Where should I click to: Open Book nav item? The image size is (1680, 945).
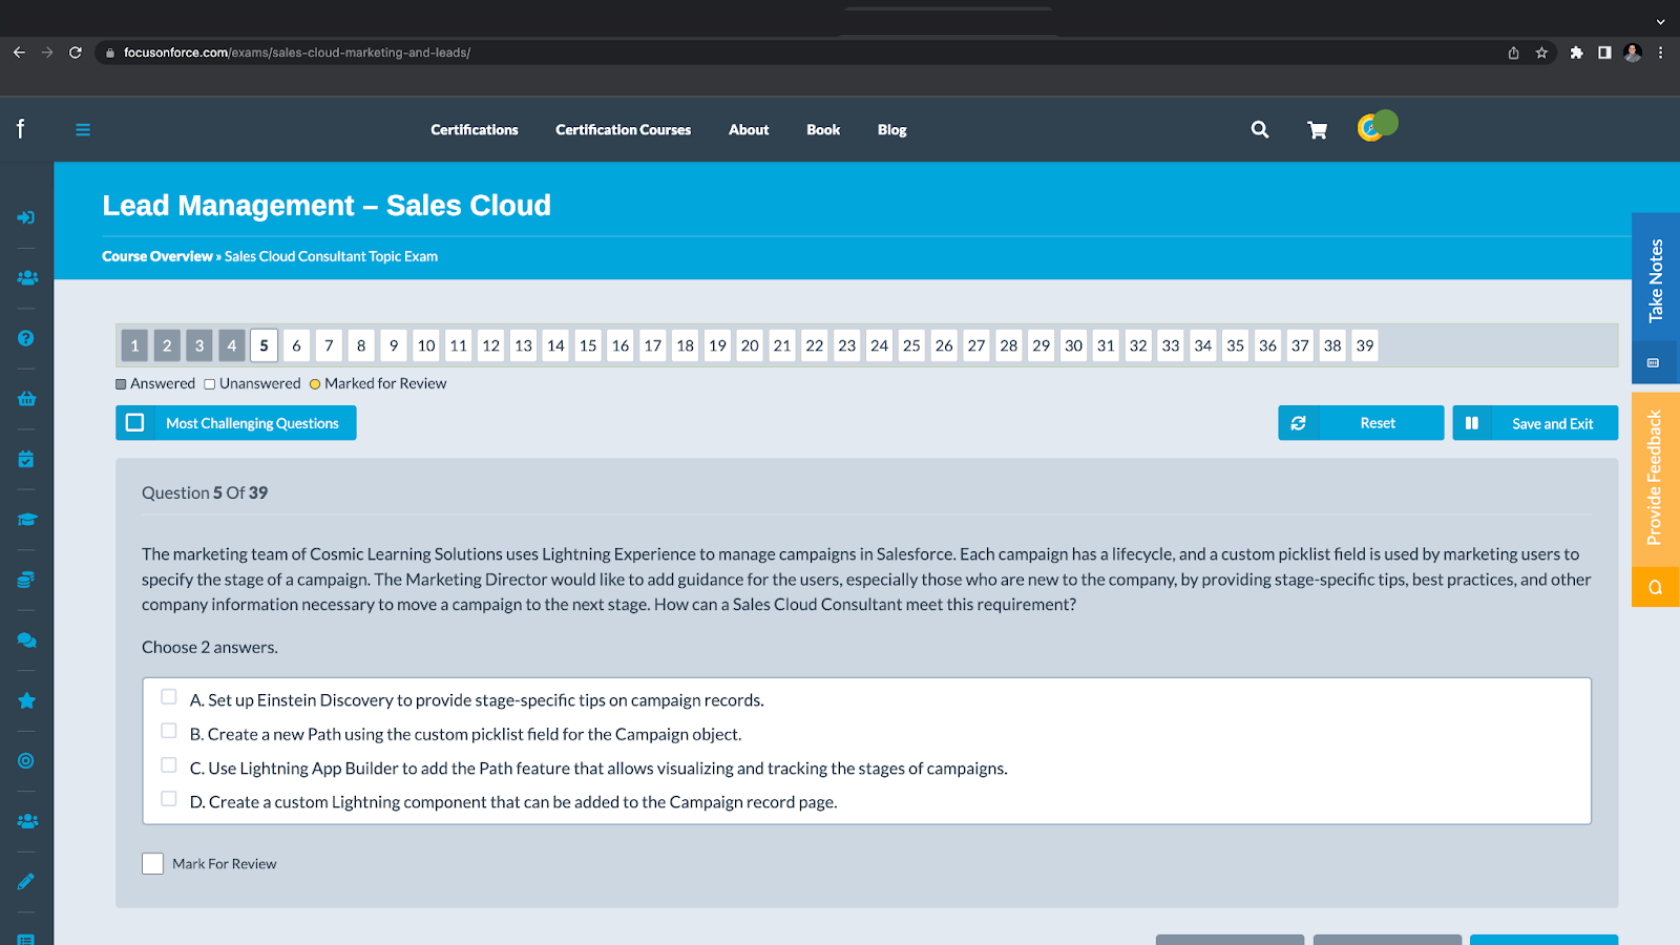823,130
